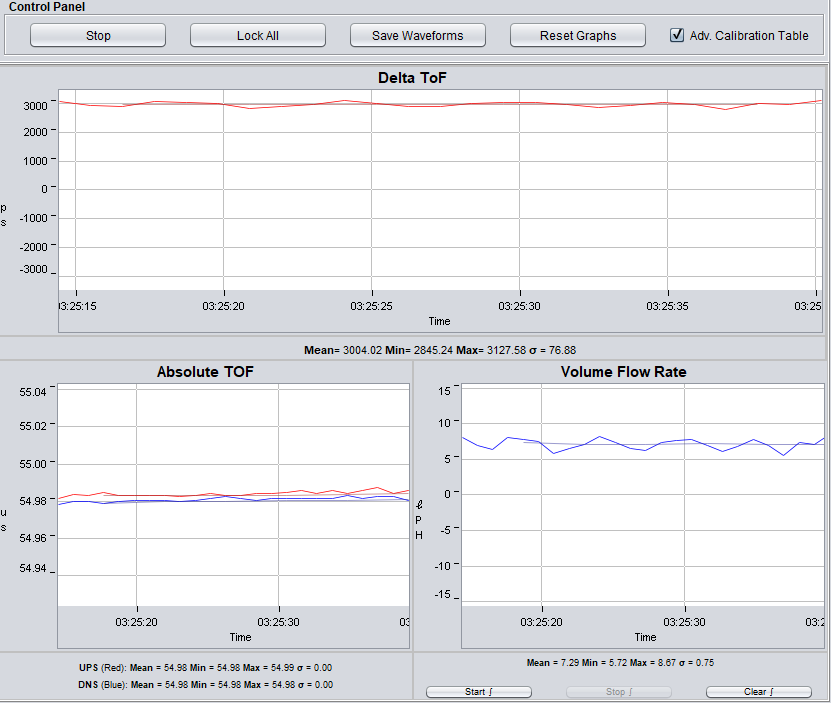Screen dimensions: 831x703
Task: Start integration using the Start ∫ button
Action: coord(478,691)
